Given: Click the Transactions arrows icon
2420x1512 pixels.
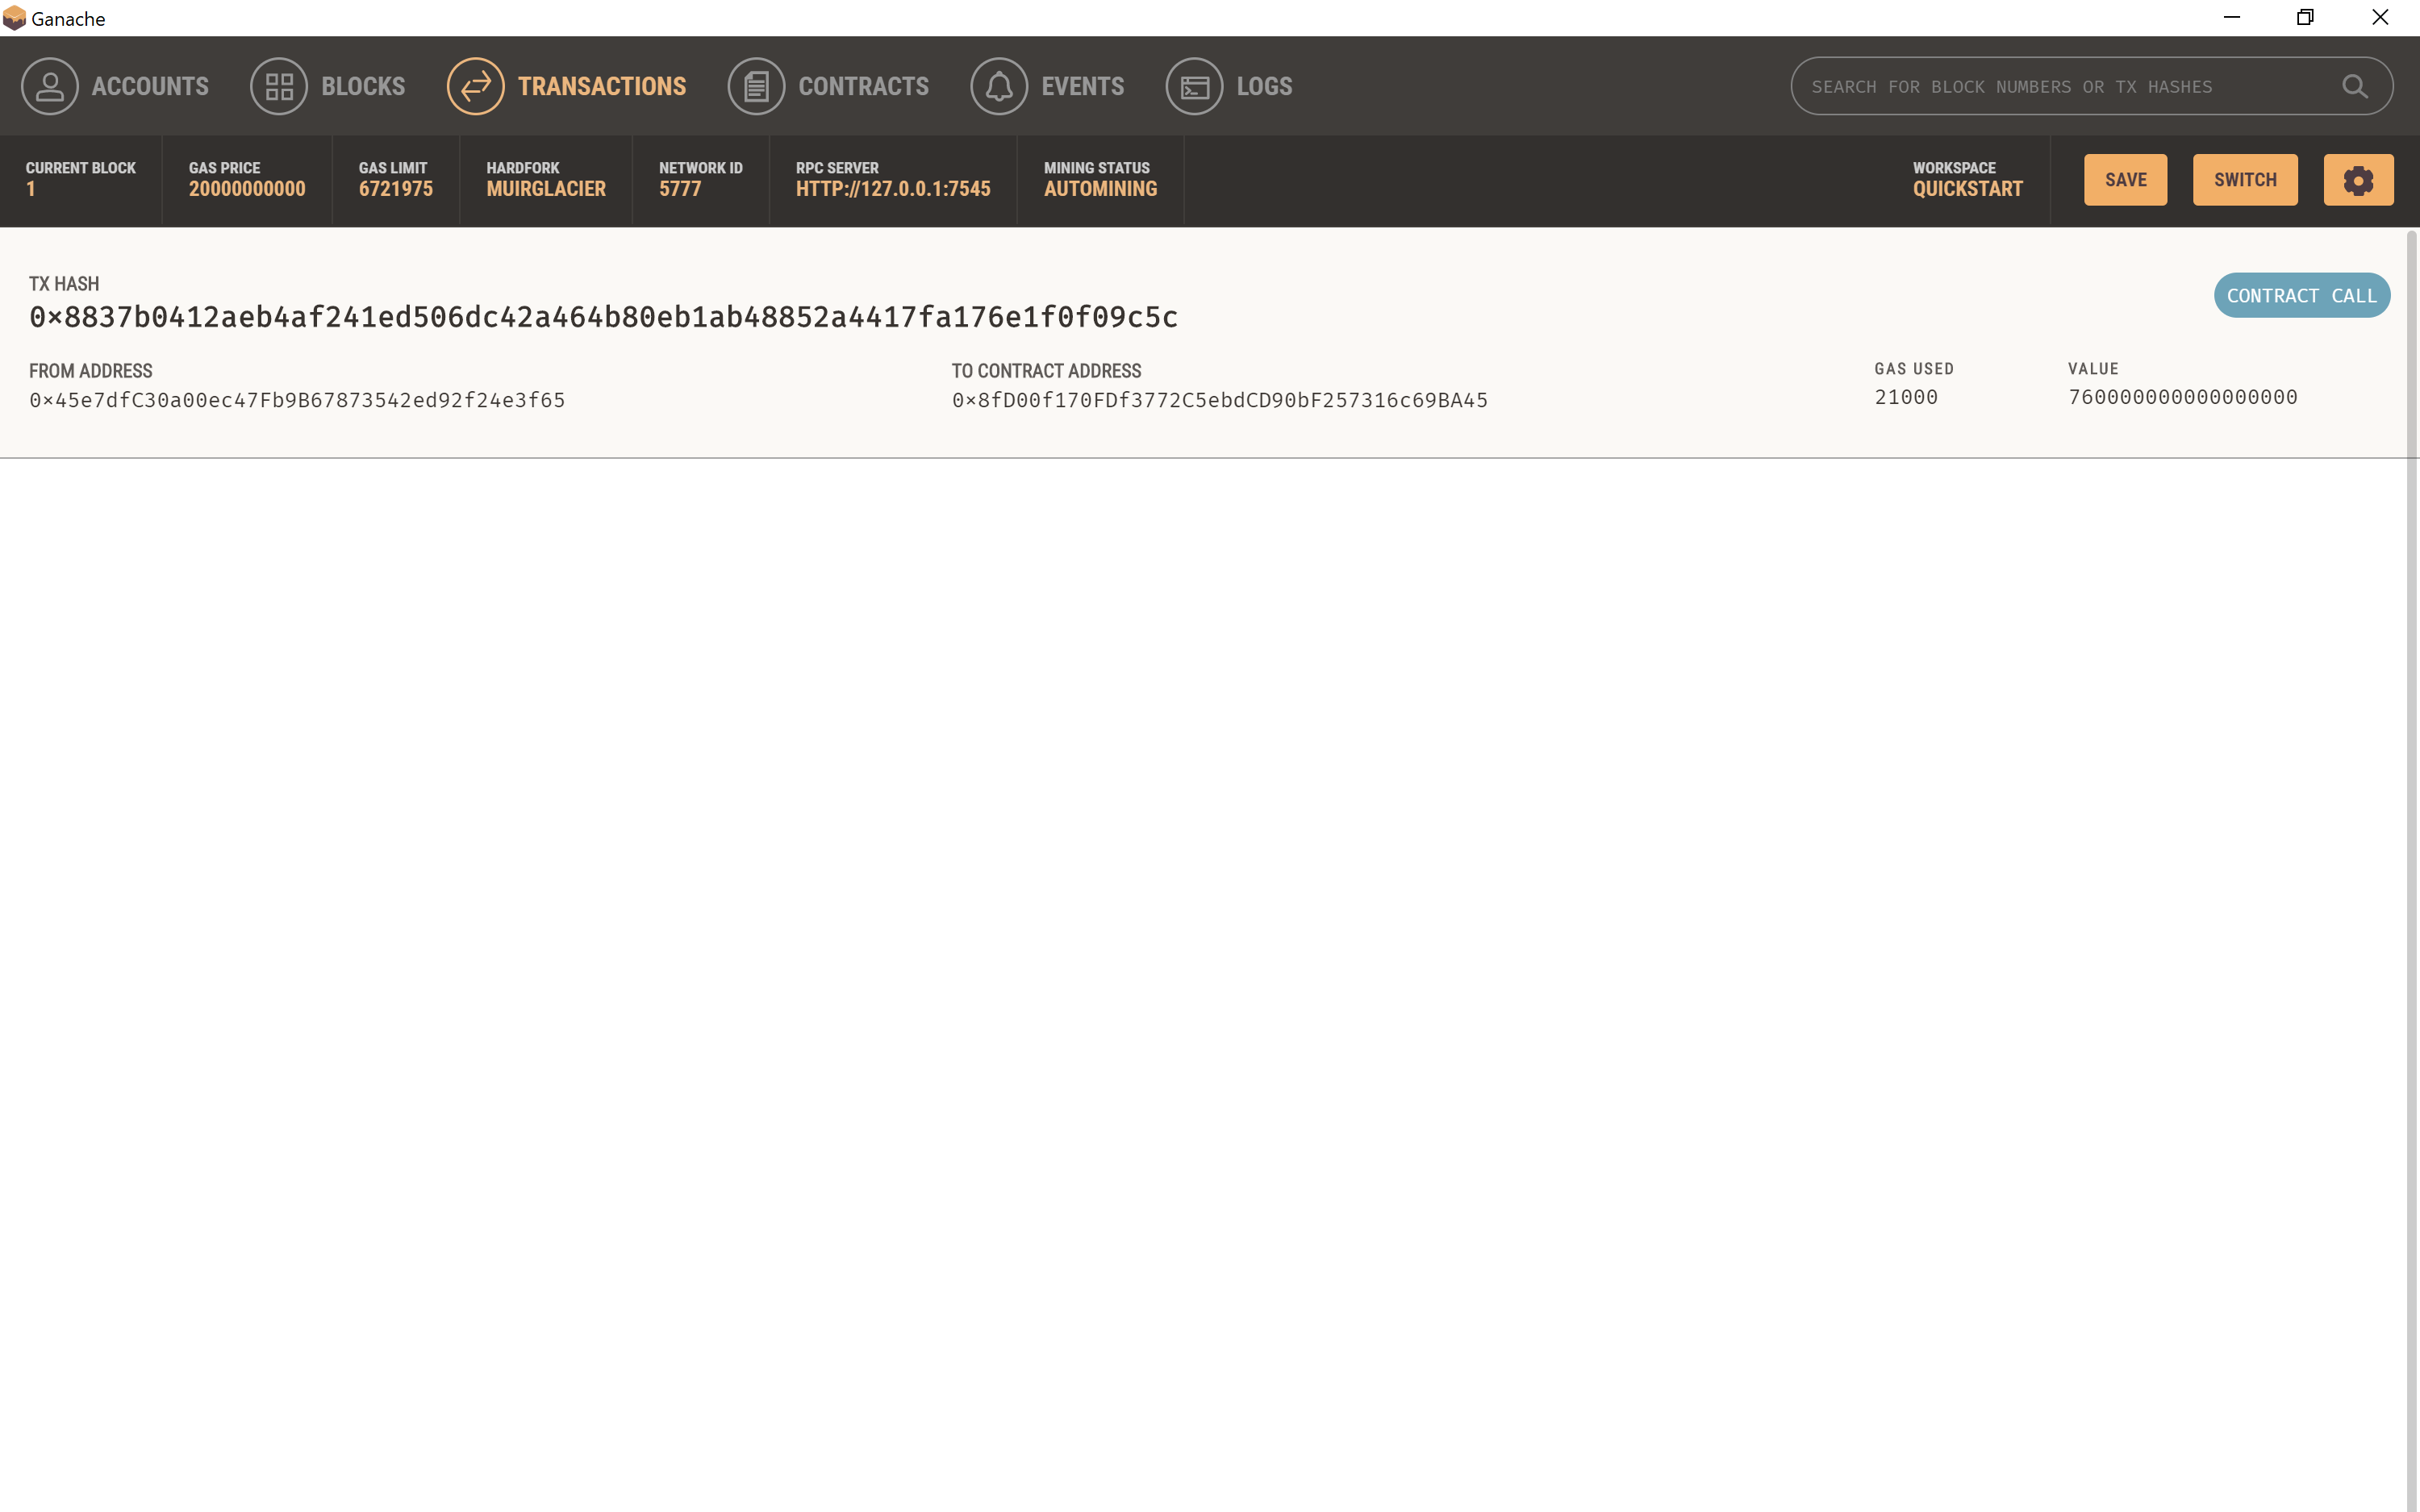Looking at the screenshot, I should tap(476, 86).
